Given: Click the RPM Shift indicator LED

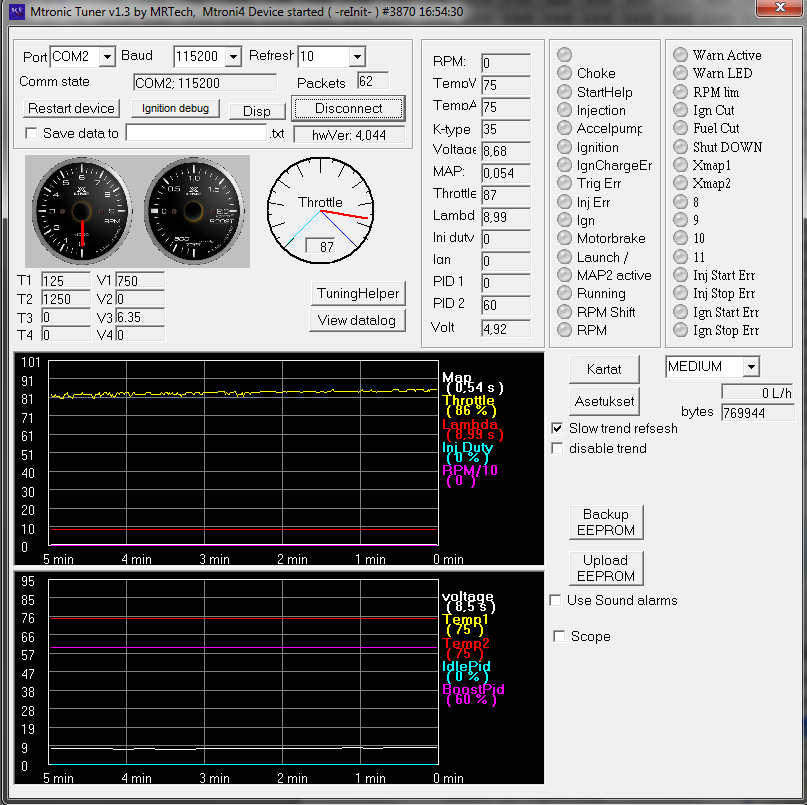Looking at the screenshot, I should click(565, 312).
